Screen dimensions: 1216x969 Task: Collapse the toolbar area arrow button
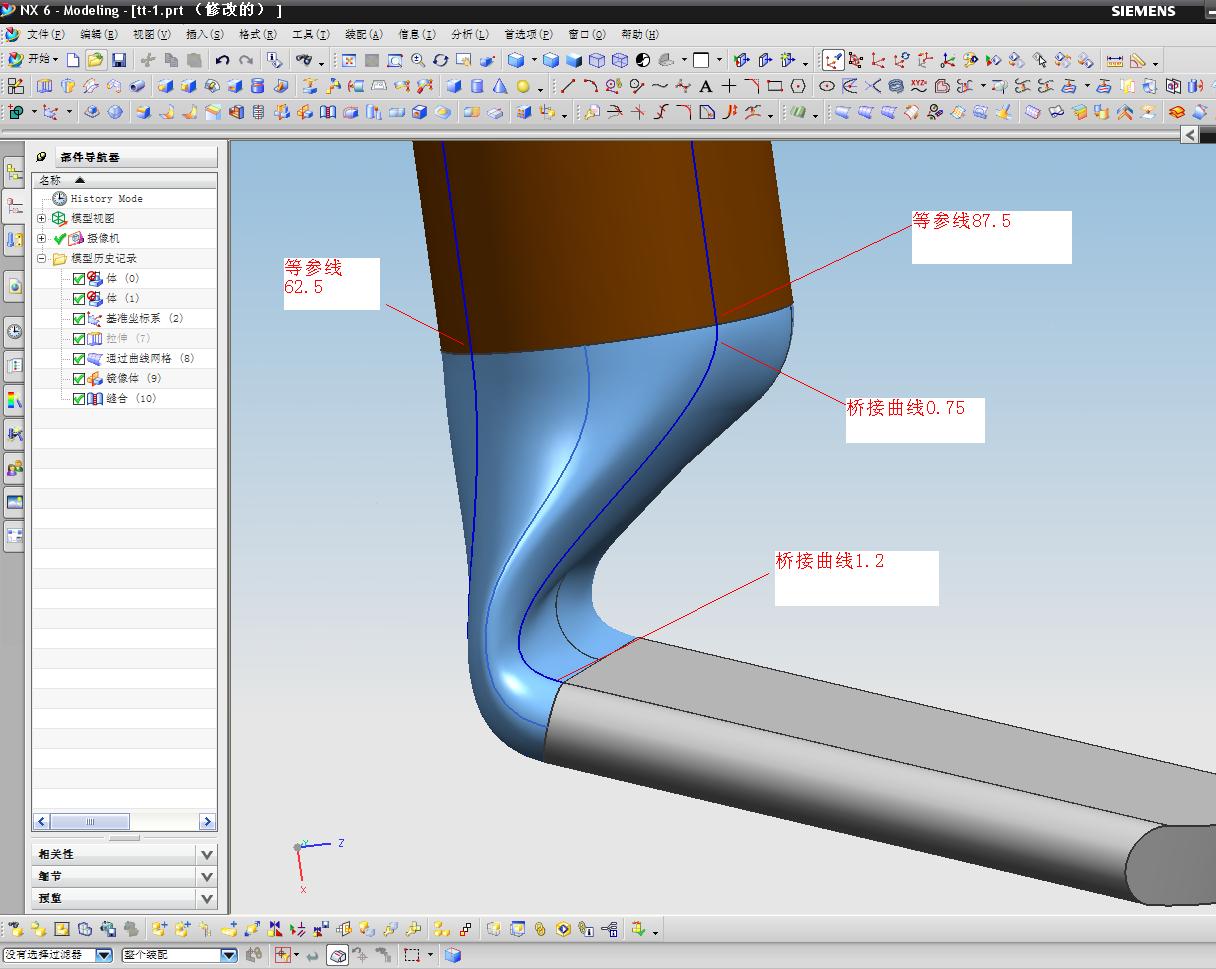1190,134
